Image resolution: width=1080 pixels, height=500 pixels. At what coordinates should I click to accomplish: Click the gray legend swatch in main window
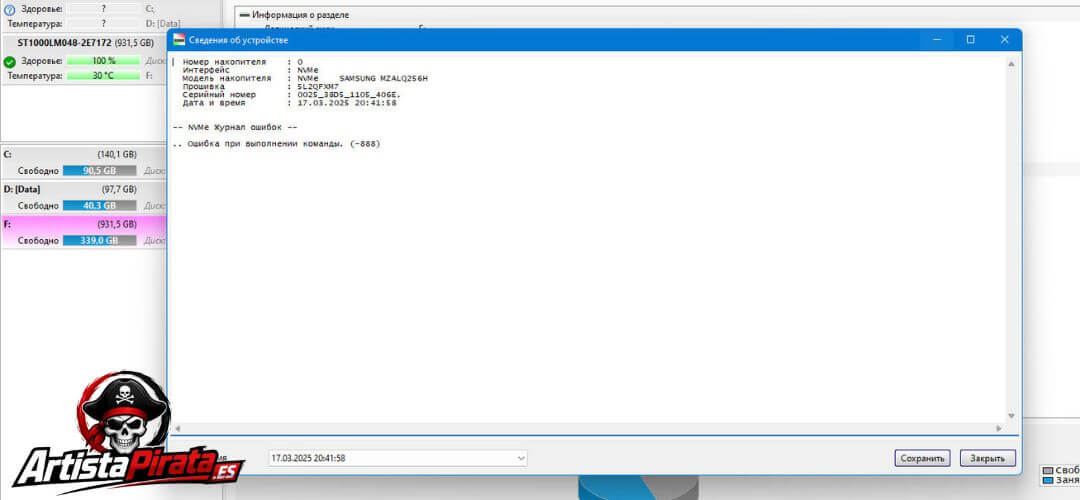[x=1048, y=470]
